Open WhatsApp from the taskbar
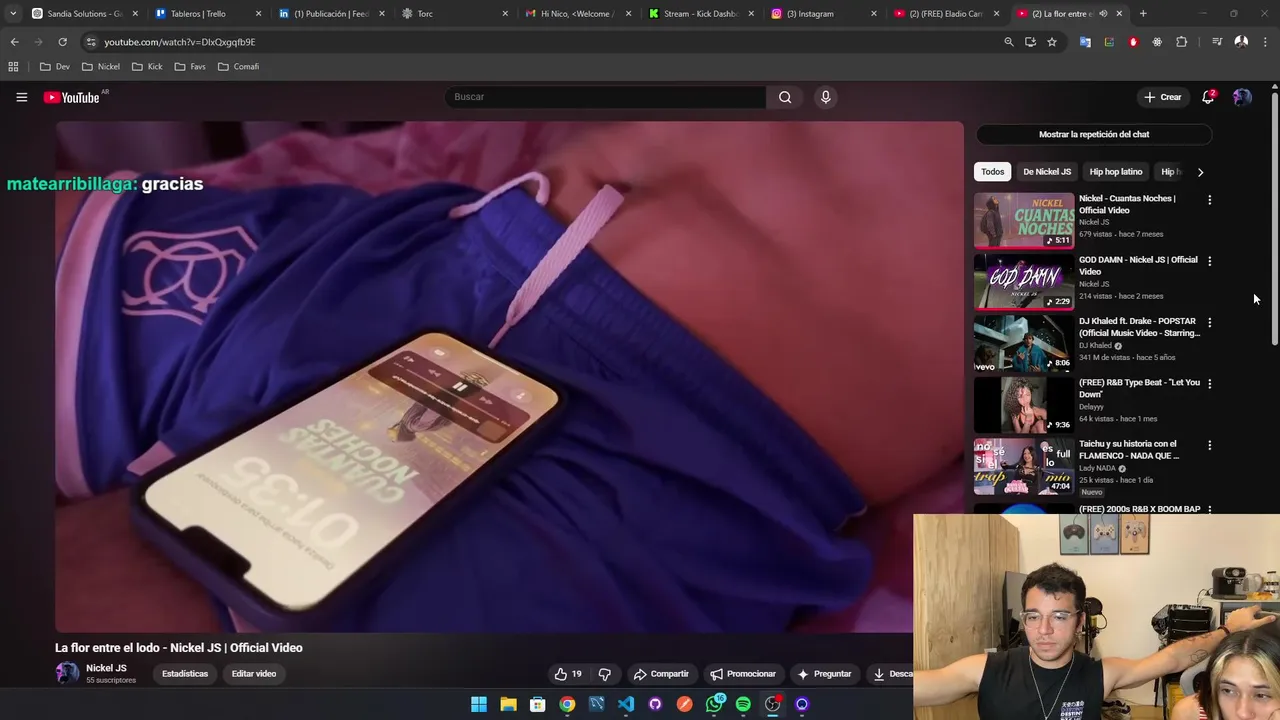Screen dimensions: 1280x720 [714, 704]
